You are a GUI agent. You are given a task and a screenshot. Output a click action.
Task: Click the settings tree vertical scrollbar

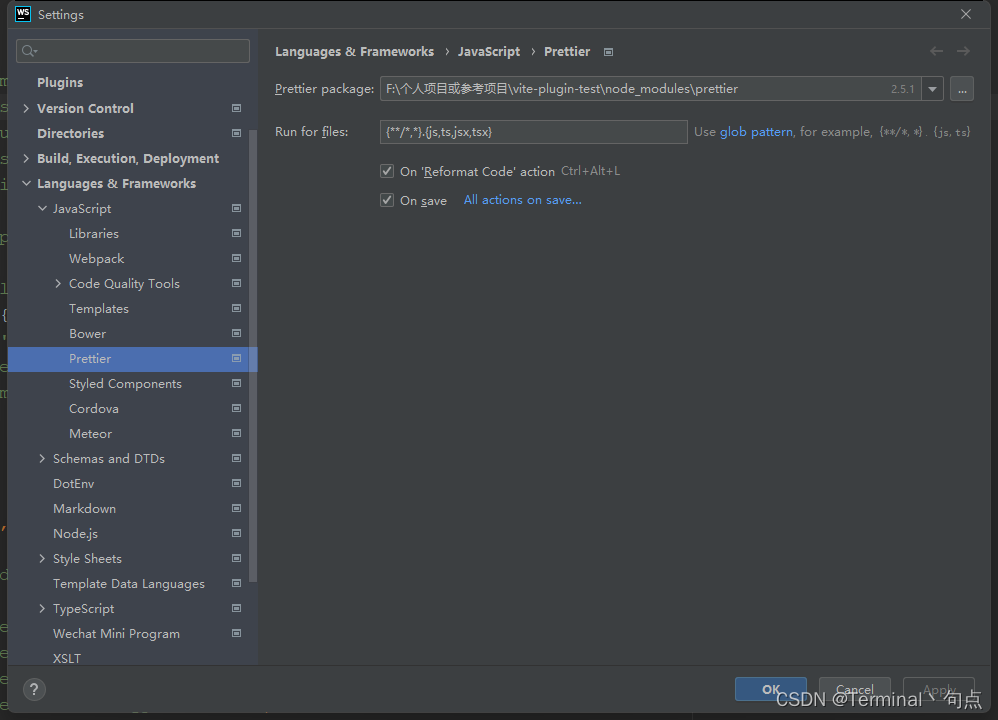click(x=253, y=355)
